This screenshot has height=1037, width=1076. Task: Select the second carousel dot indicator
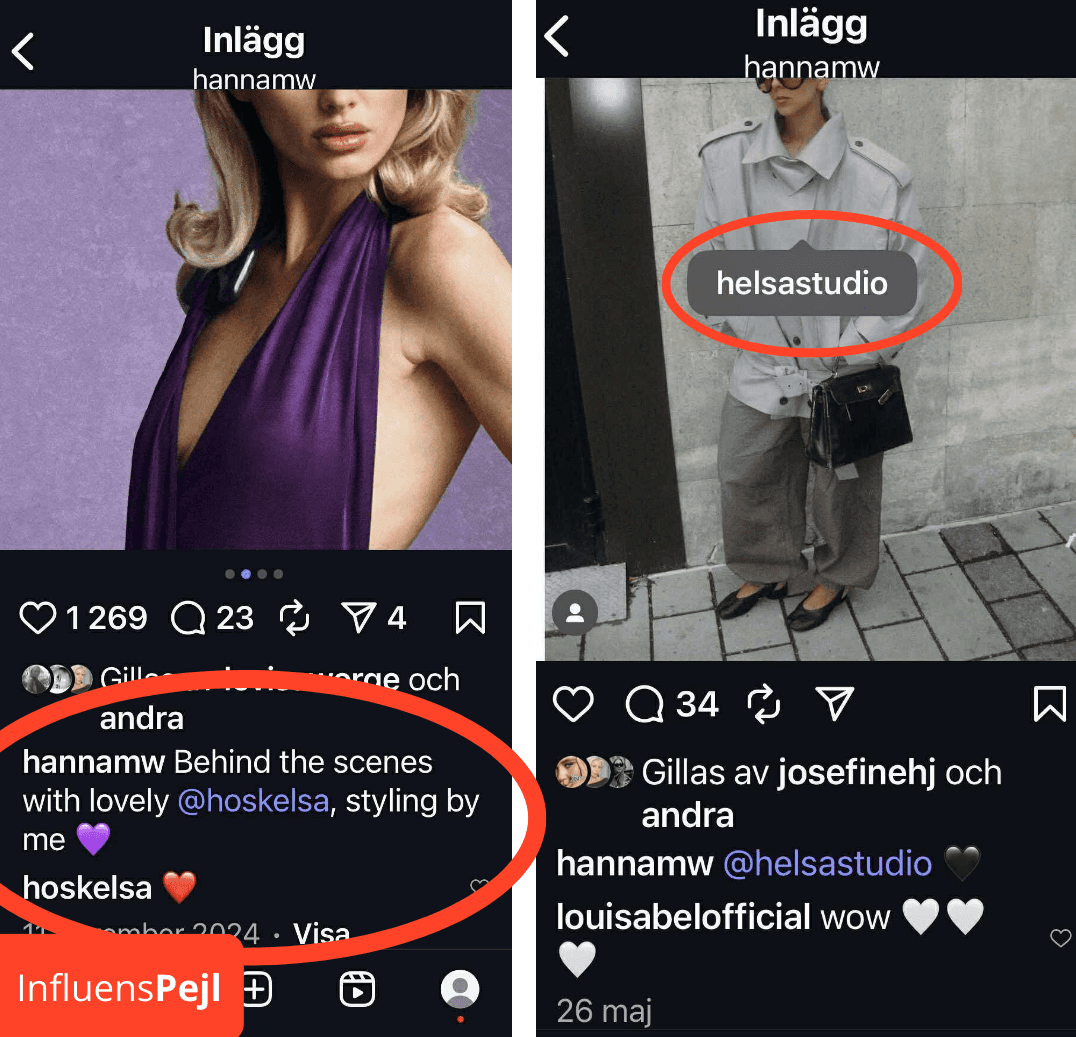[246, 574]
